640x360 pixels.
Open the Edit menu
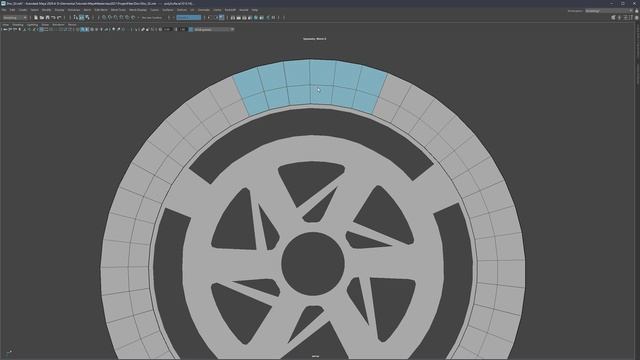[x=12, y=10]
